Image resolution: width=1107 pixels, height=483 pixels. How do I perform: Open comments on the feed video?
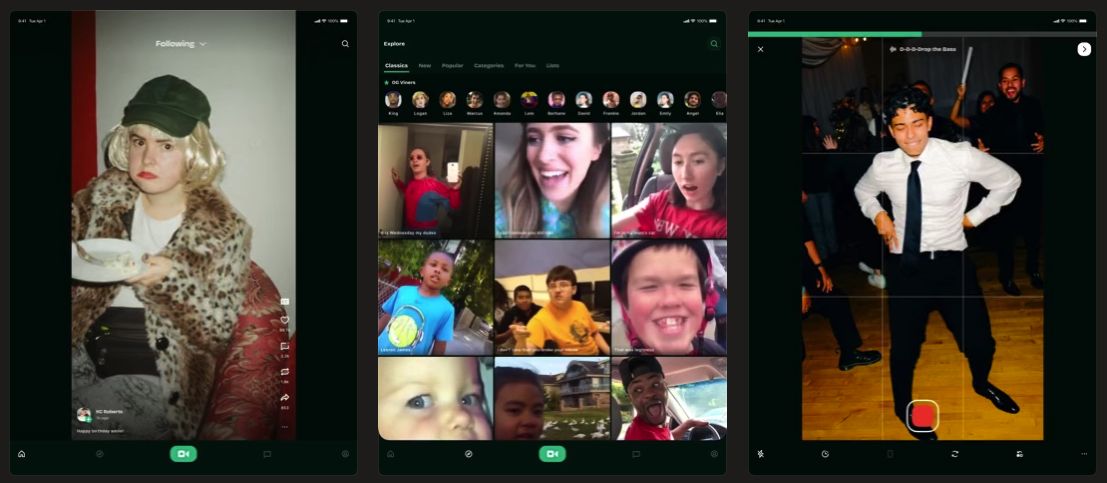coord(285,346)
